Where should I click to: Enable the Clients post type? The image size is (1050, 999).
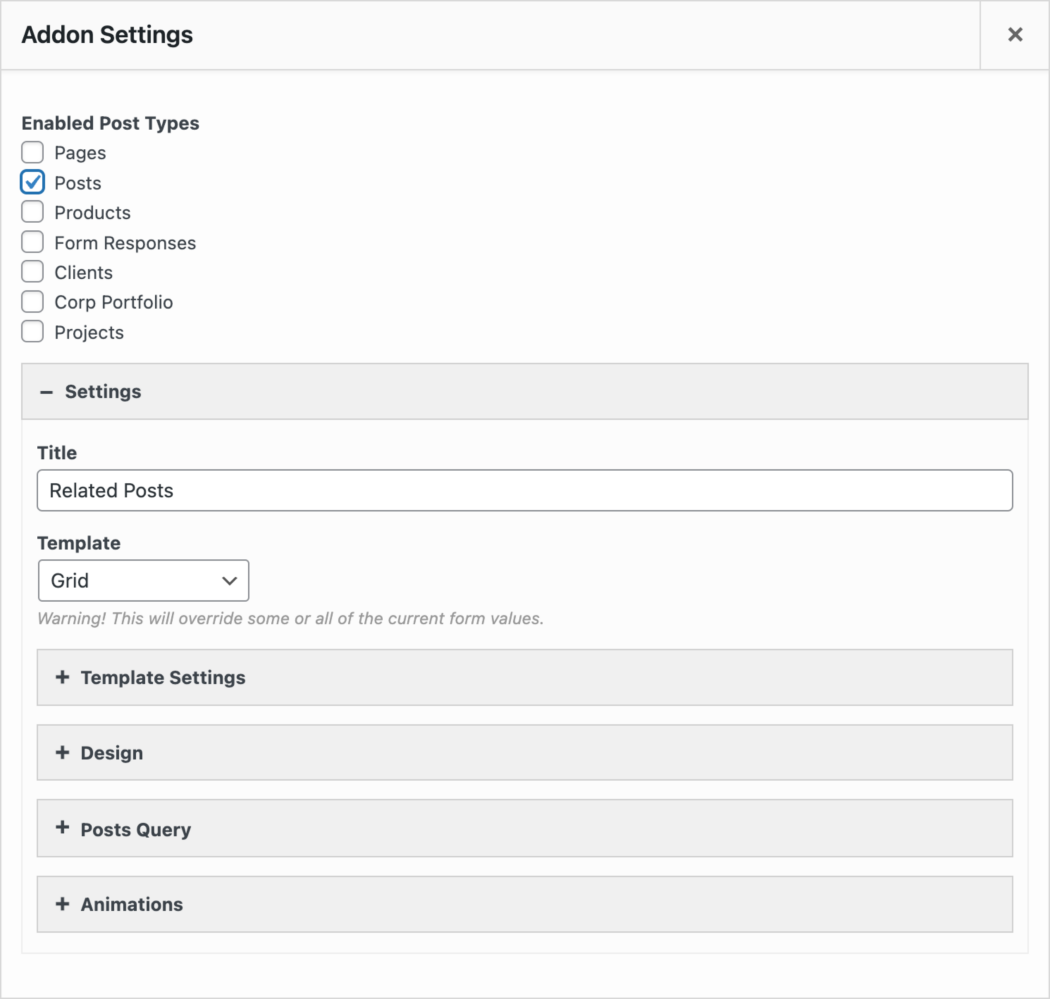[33, 271]
